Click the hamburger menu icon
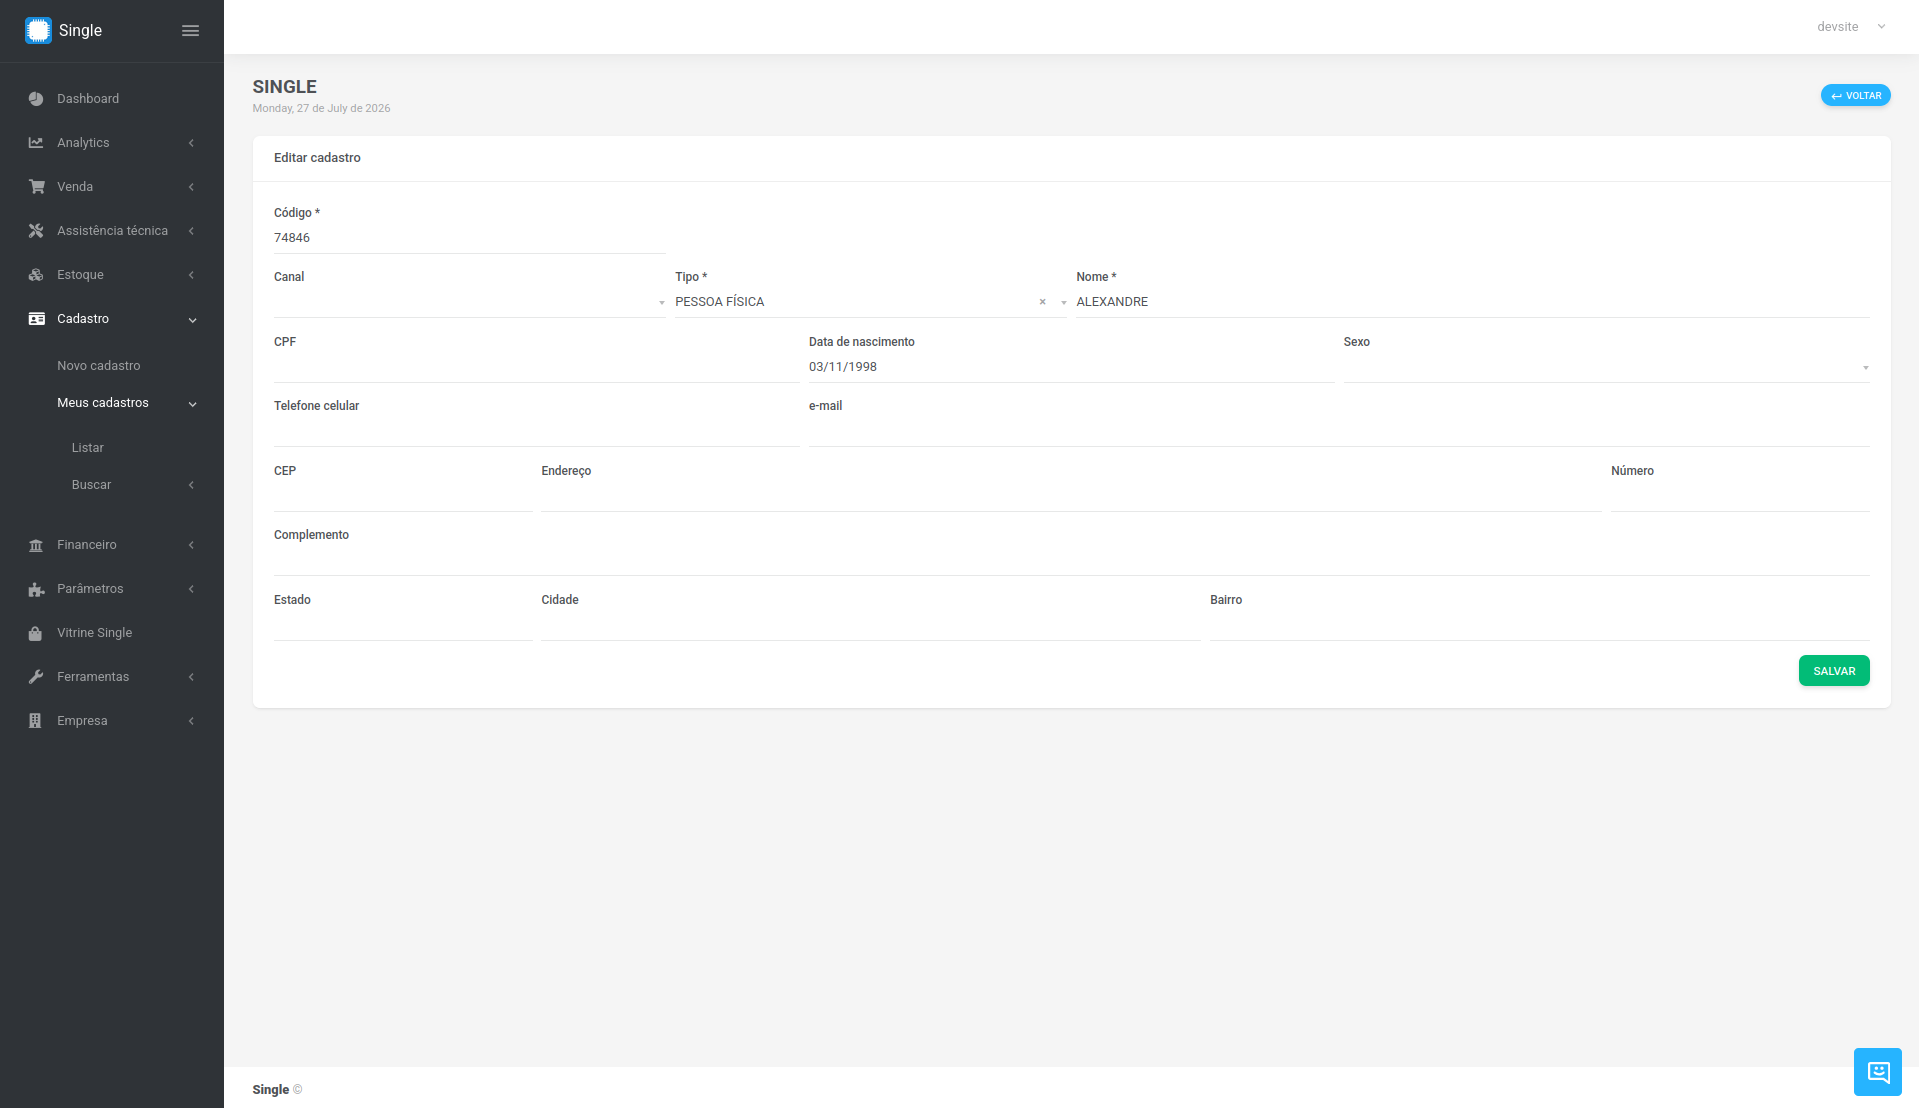The width and height of the screenshot is (1919, 1108). click(x=190, y=31)
